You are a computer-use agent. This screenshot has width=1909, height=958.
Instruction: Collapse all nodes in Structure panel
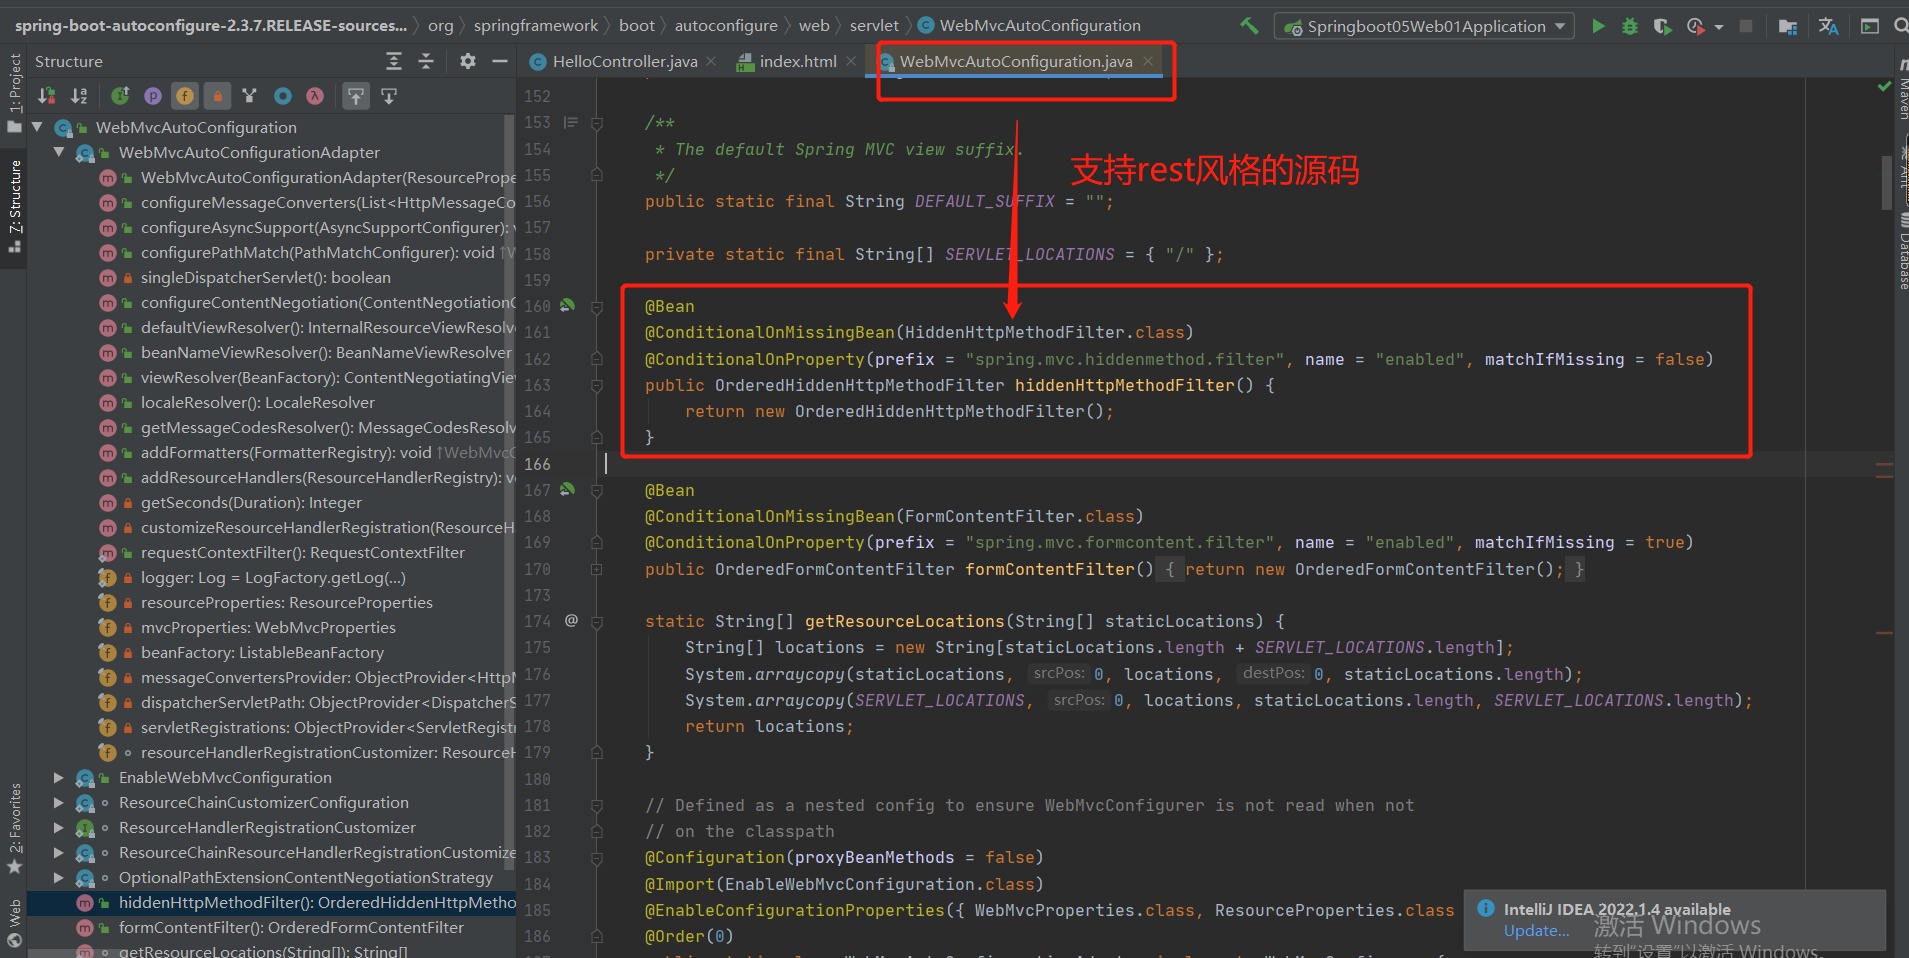tap(426, 61)
